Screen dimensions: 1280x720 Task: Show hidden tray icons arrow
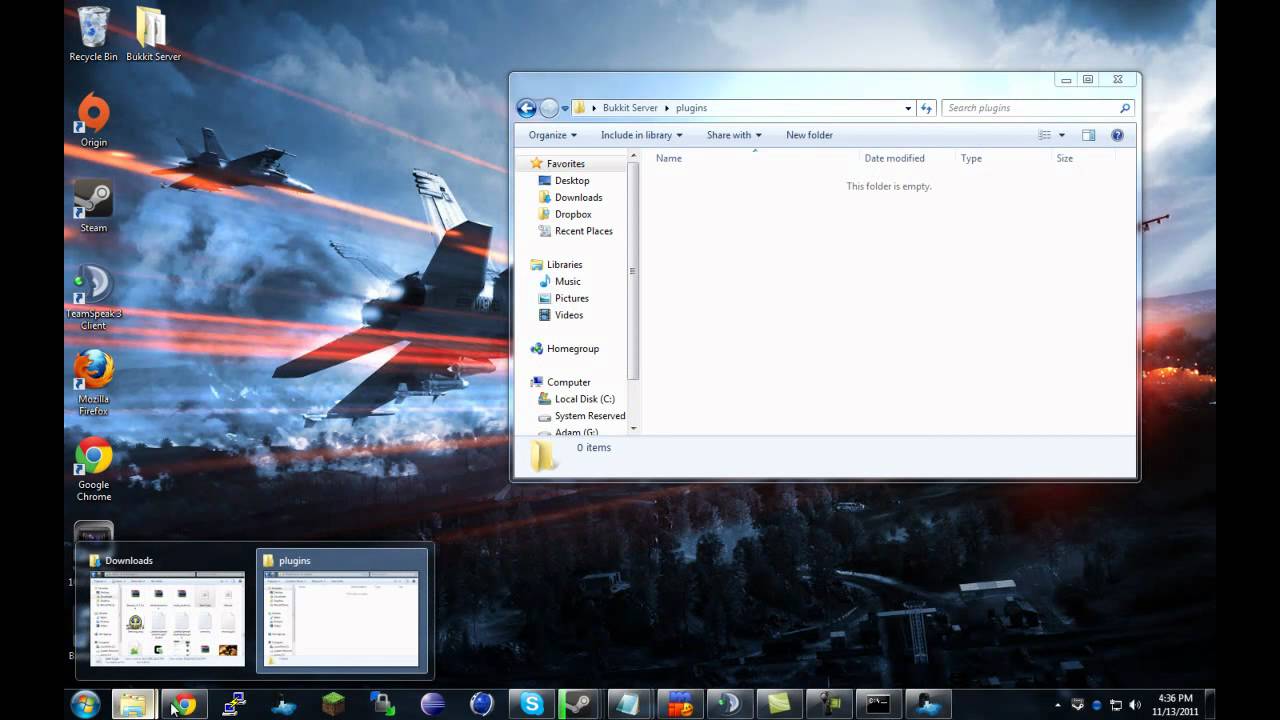(x=1058, y=705)
